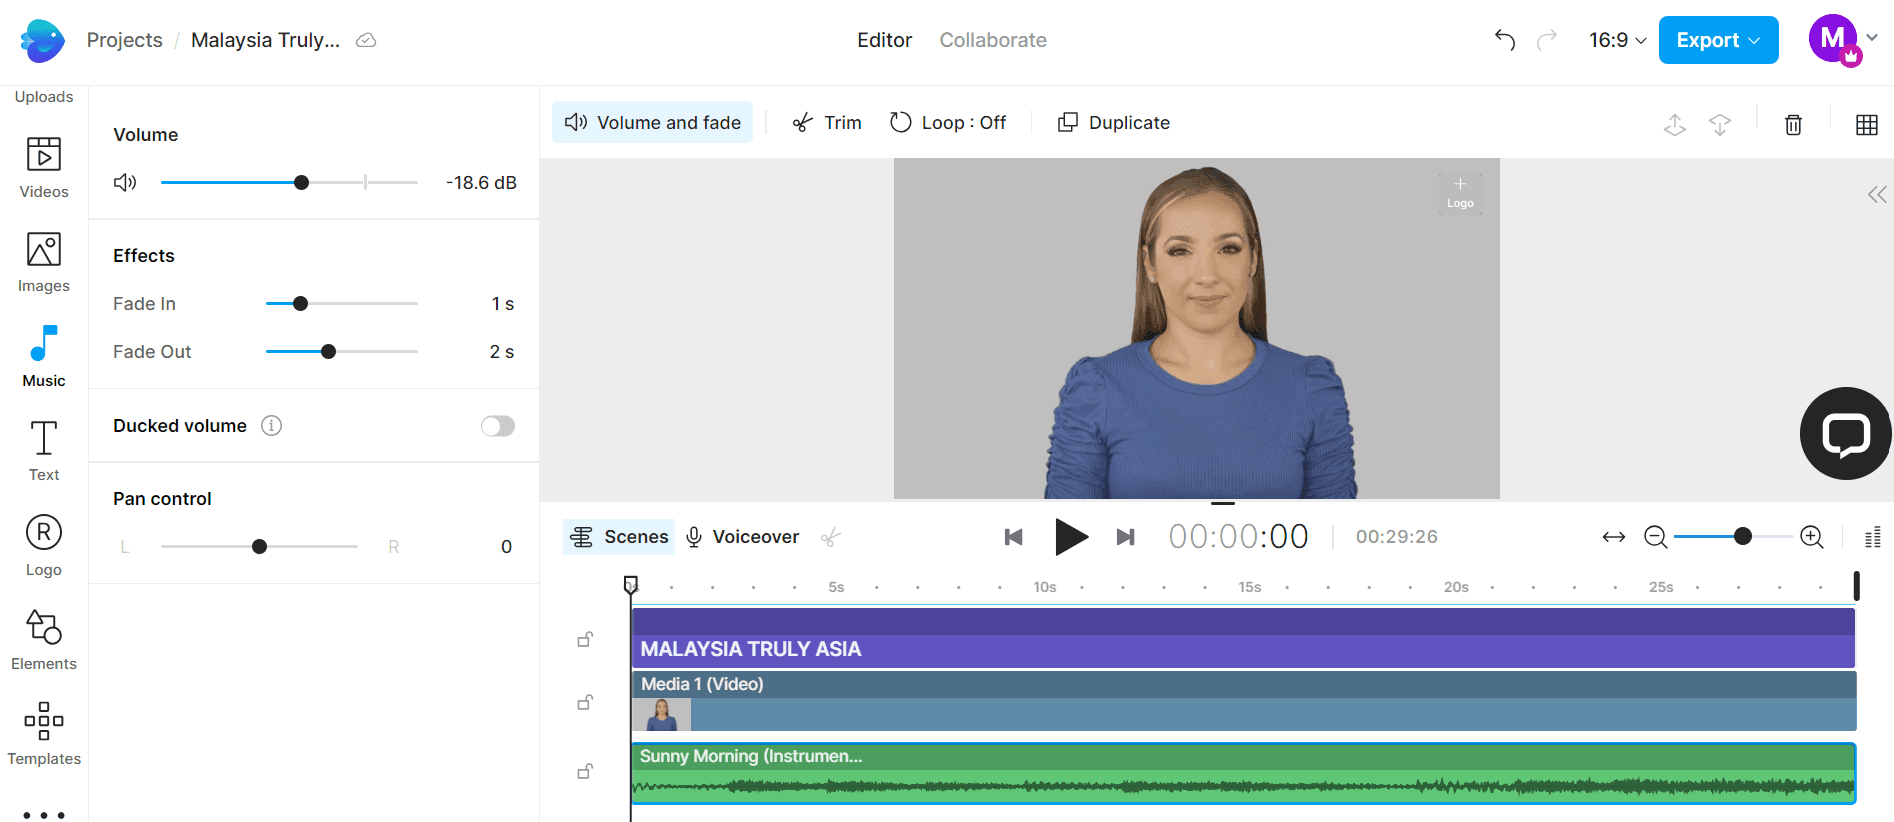
Task: Click the grid layout icon
Action: (x=1866, y=124)
